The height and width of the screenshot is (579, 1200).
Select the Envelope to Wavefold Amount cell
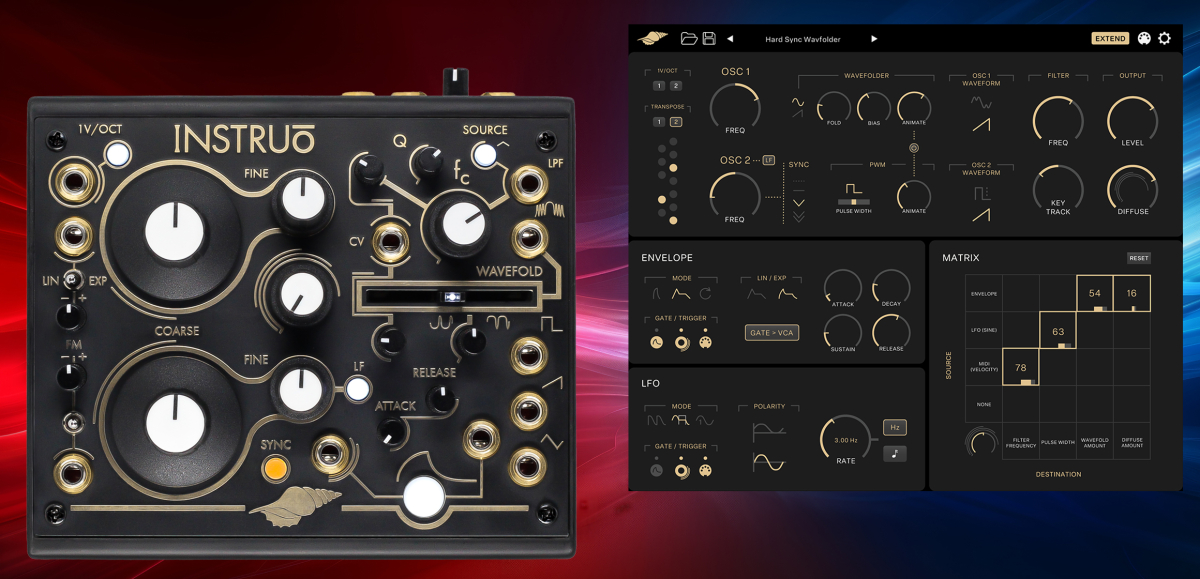click(x=1095, y=293)
